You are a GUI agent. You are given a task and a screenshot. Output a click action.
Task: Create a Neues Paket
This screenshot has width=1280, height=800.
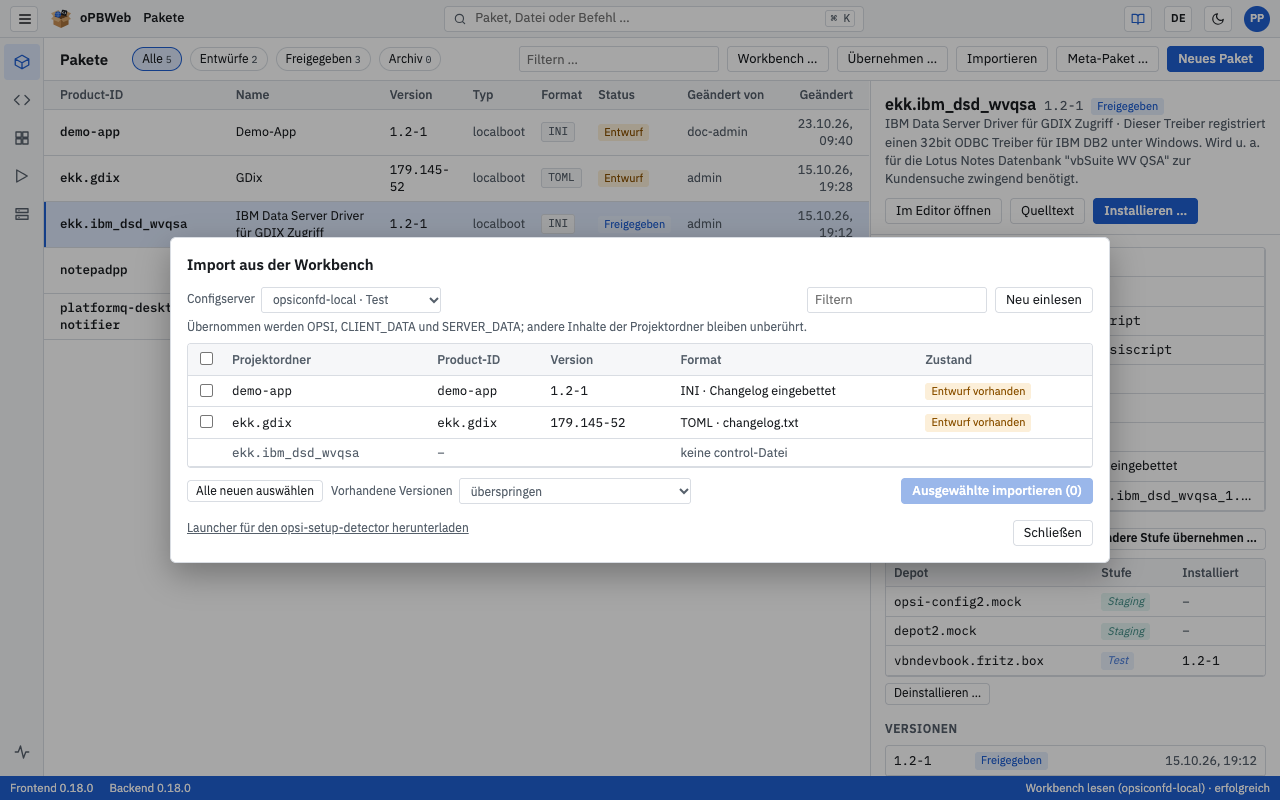click(x=1215, y=59)
